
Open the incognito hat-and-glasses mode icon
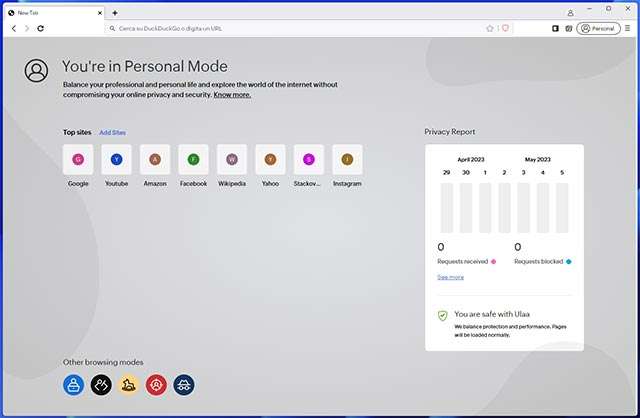pyautogui.click(x=184, y=385)
